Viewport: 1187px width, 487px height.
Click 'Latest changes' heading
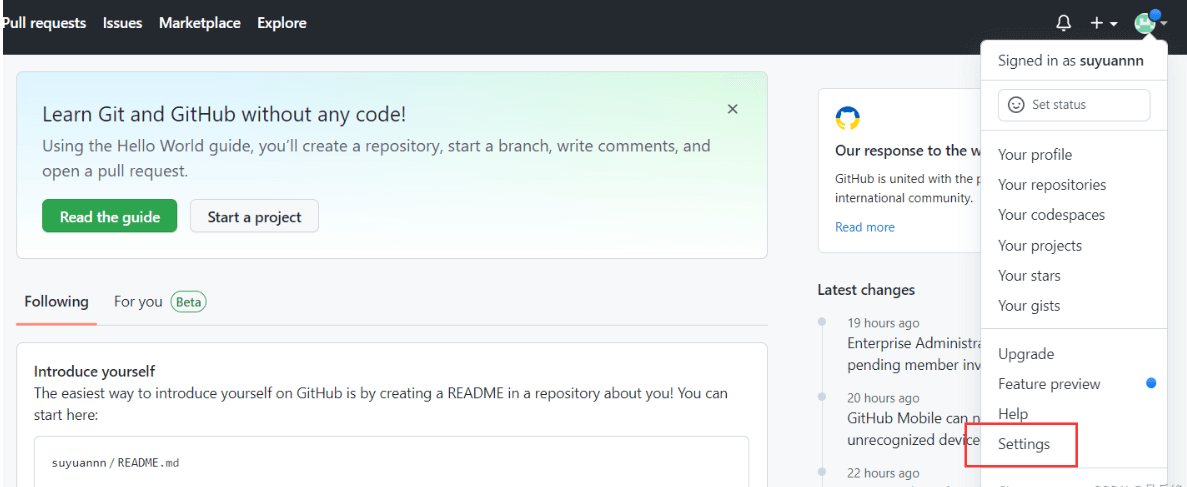pyautogui.click(x=866, y=290)
